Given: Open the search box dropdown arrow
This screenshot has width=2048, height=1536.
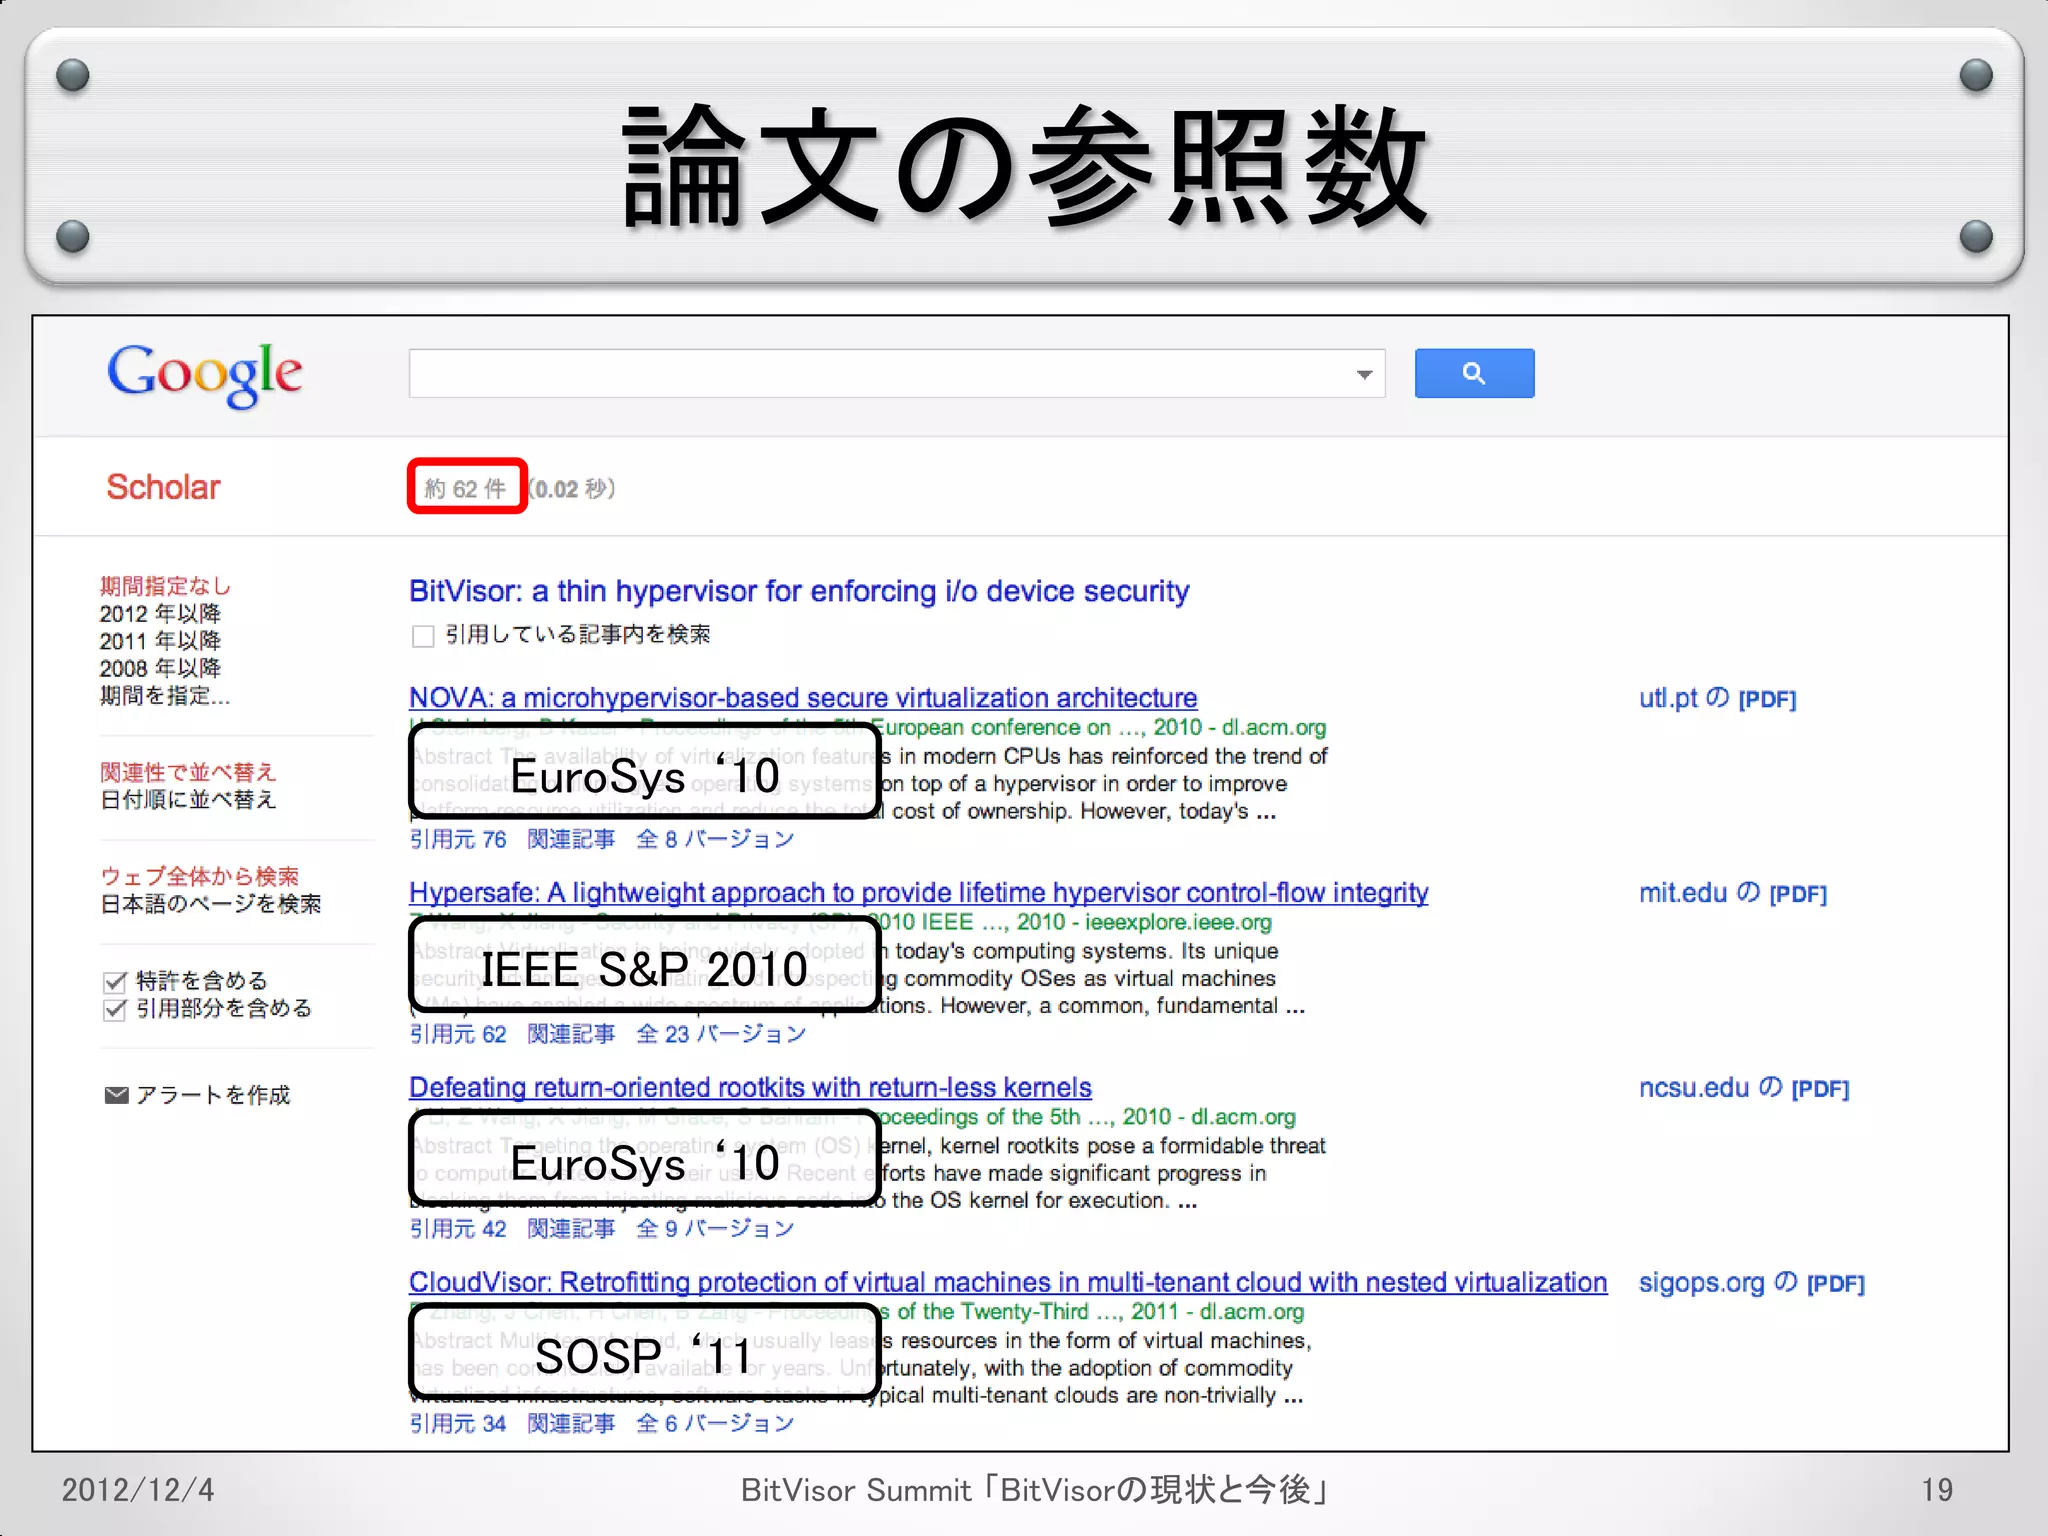Looking at the screenshot, I should click(1364, 375).
